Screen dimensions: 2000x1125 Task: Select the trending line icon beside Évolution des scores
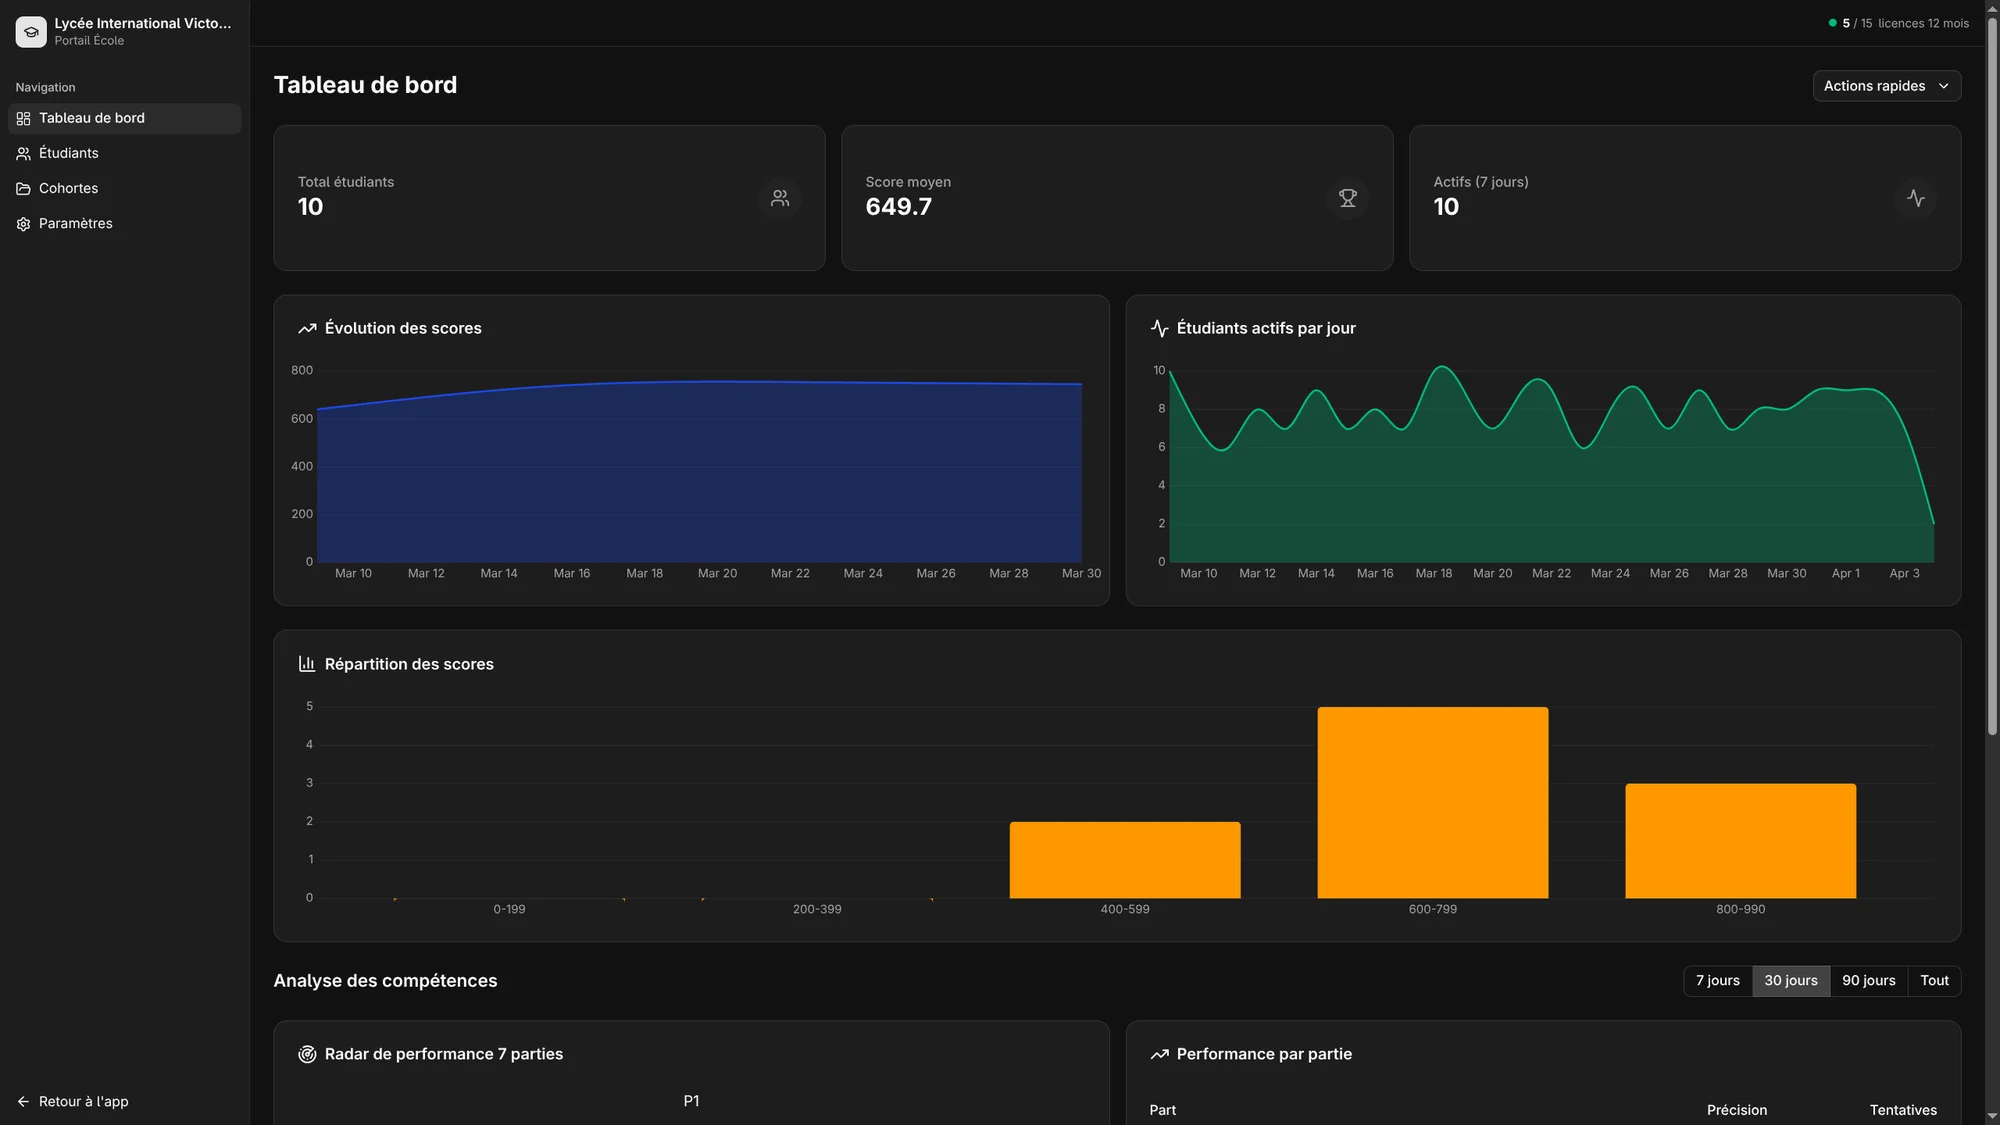[x=306, y=328]
